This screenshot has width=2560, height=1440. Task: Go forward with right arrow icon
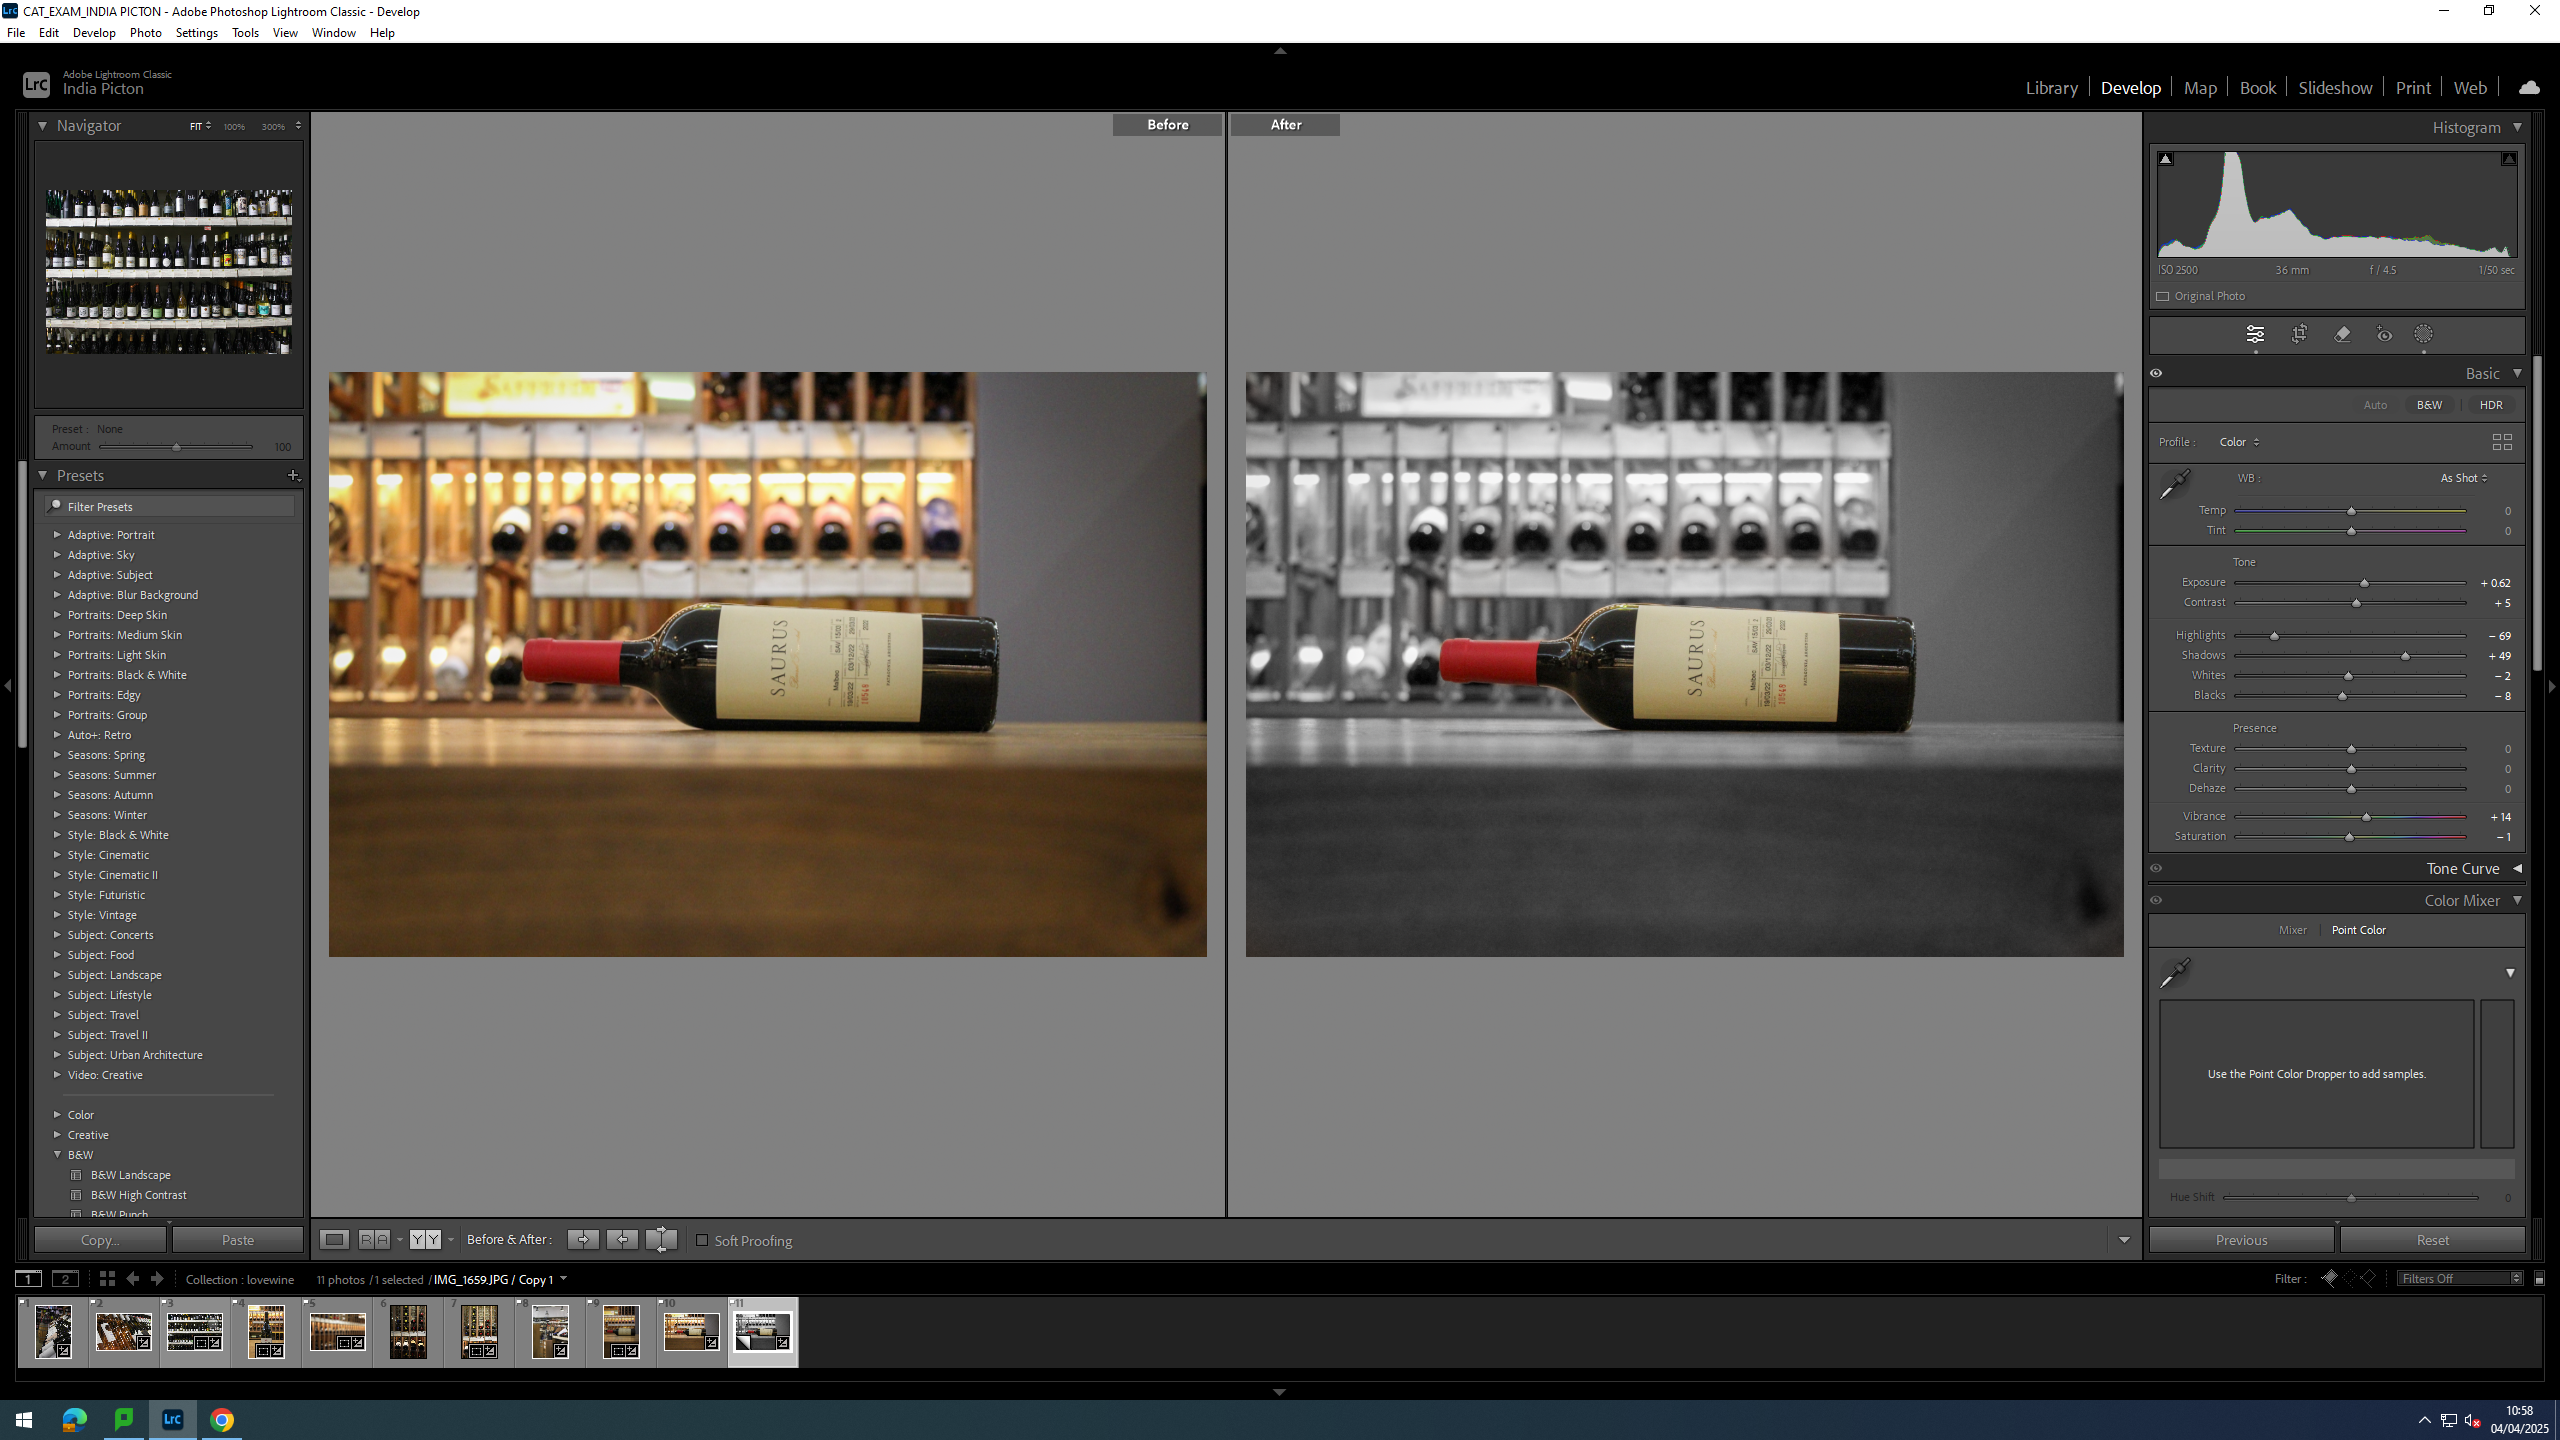pyautogui.click(x=157, y=1279)
